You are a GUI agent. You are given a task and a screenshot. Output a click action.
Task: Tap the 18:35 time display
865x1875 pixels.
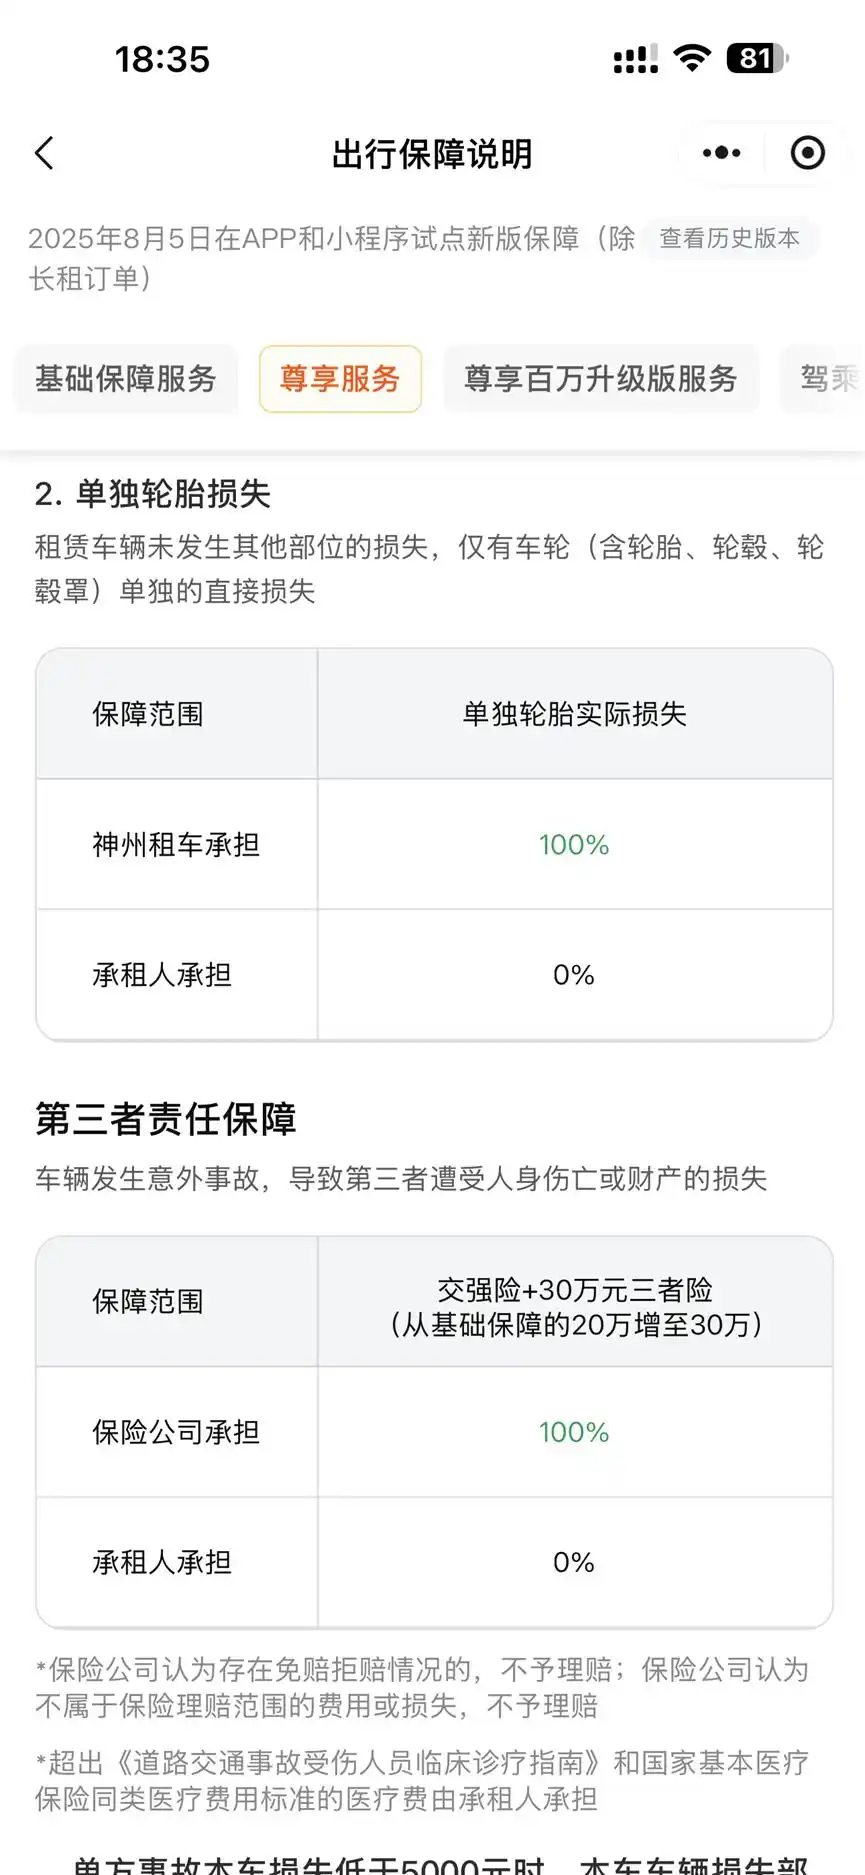pos(163,60)
